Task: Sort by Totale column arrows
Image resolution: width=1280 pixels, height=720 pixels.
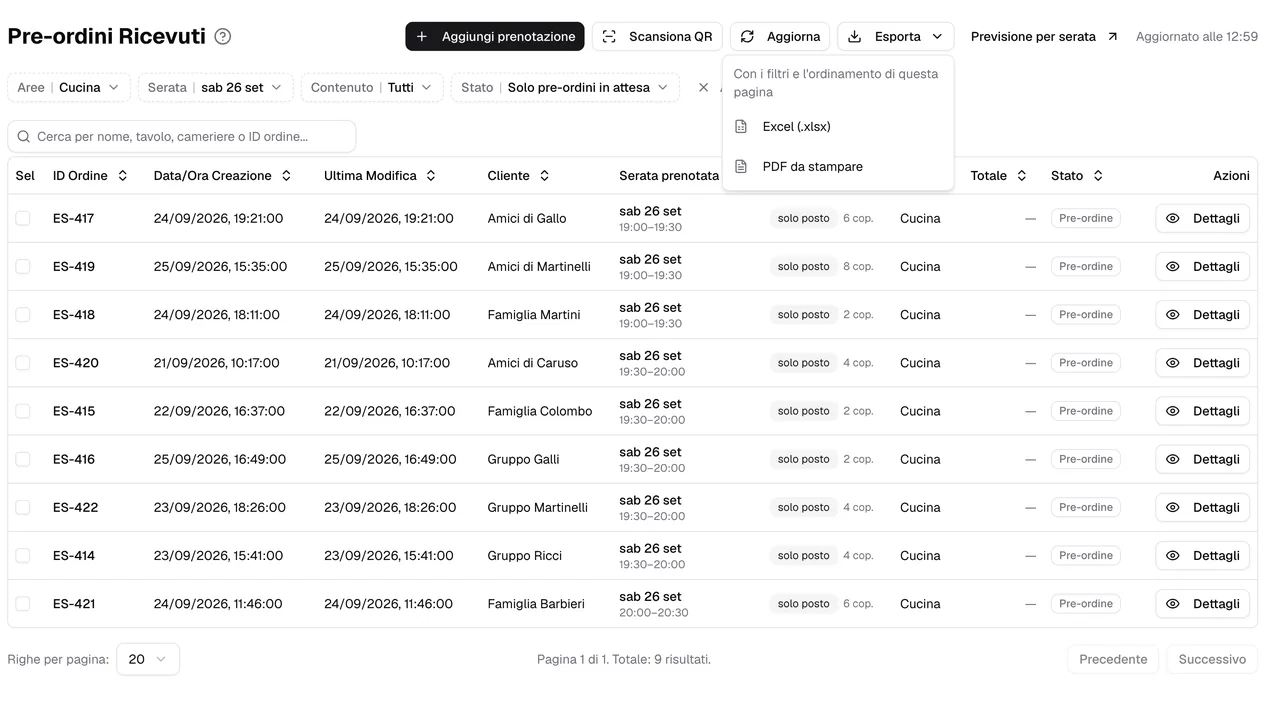Action: 1022,176
